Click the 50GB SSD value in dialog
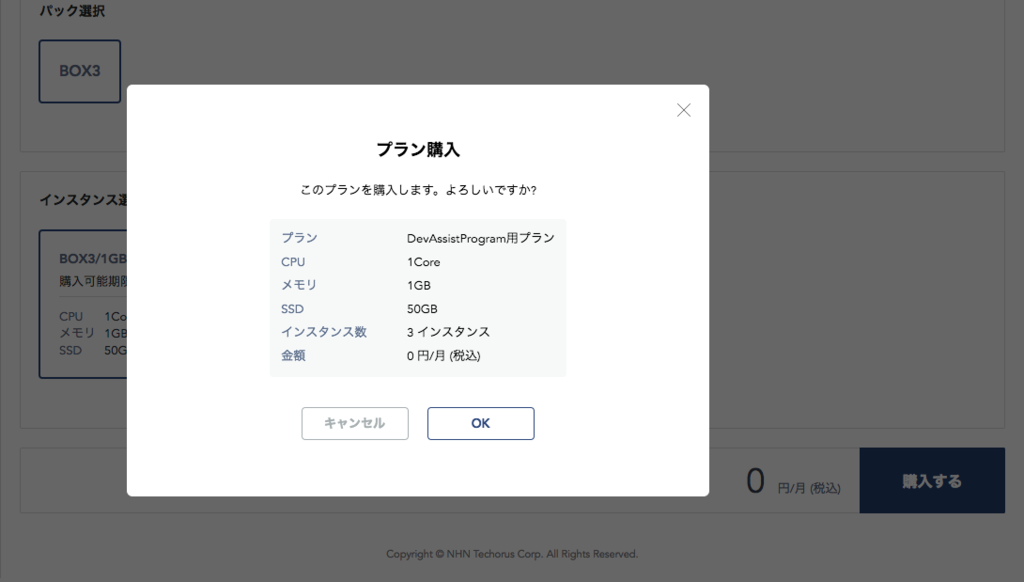 pyautogui.click(x=422, y=309)
